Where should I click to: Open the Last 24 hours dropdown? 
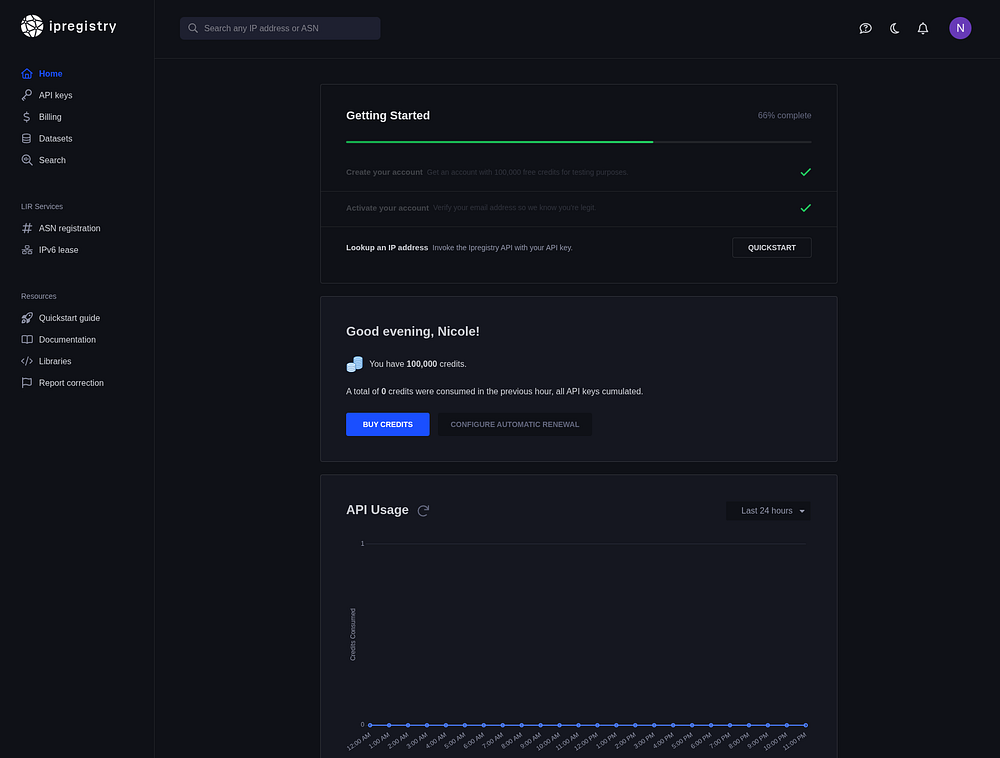click(x=768, y=511)
